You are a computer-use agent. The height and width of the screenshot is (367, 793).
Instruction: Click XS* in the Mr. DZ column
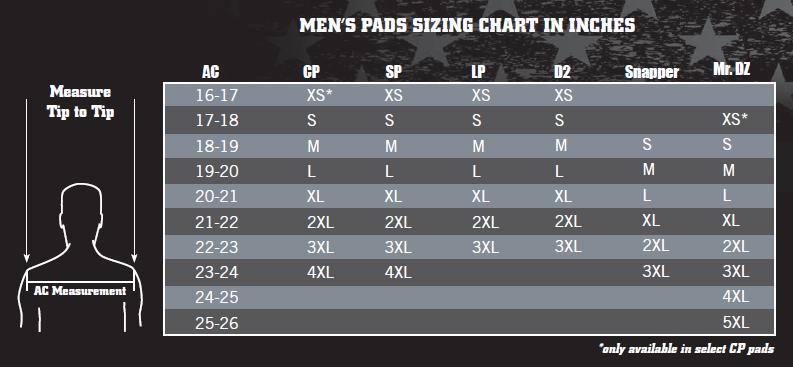(x=735, y=119)
